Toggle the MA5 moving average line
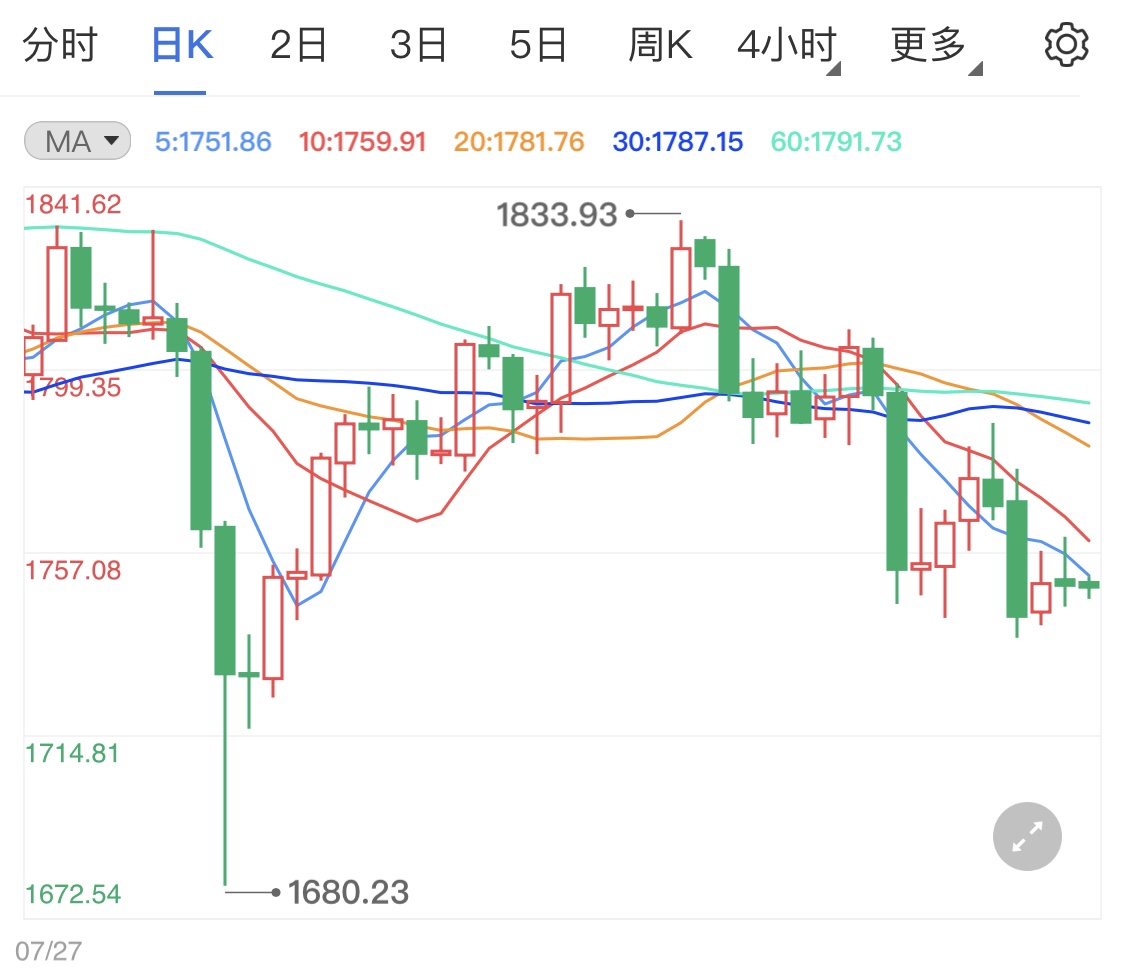The image size is (1125, 975). click(213, 141)
